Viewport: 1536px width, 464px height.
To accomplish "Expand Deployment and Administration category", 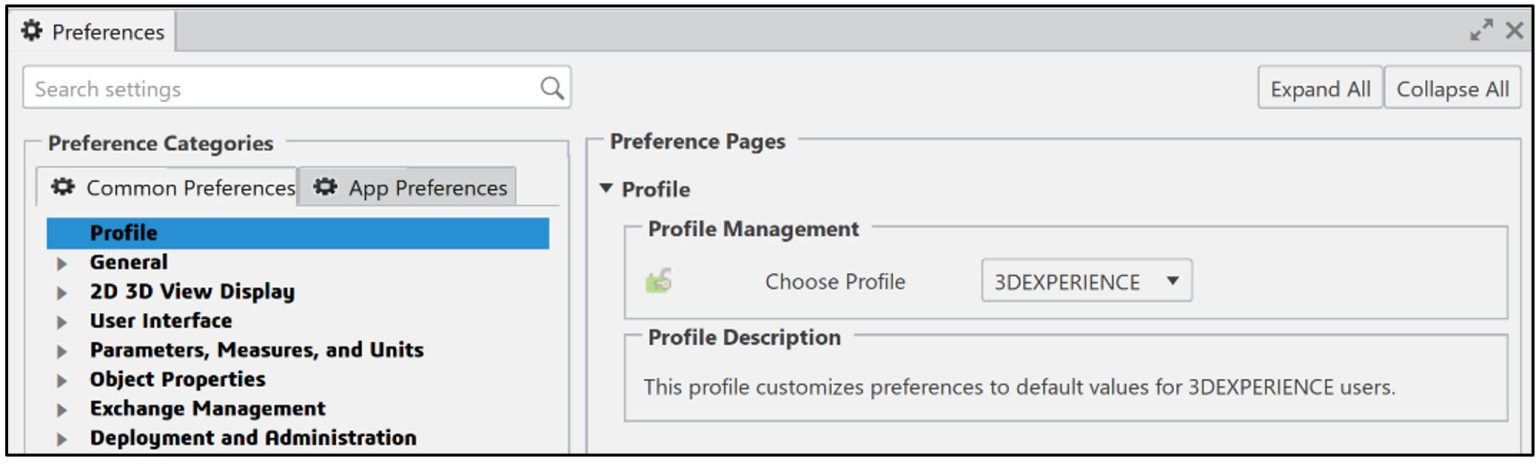I will pyautogui.click(x=63, y=439).
